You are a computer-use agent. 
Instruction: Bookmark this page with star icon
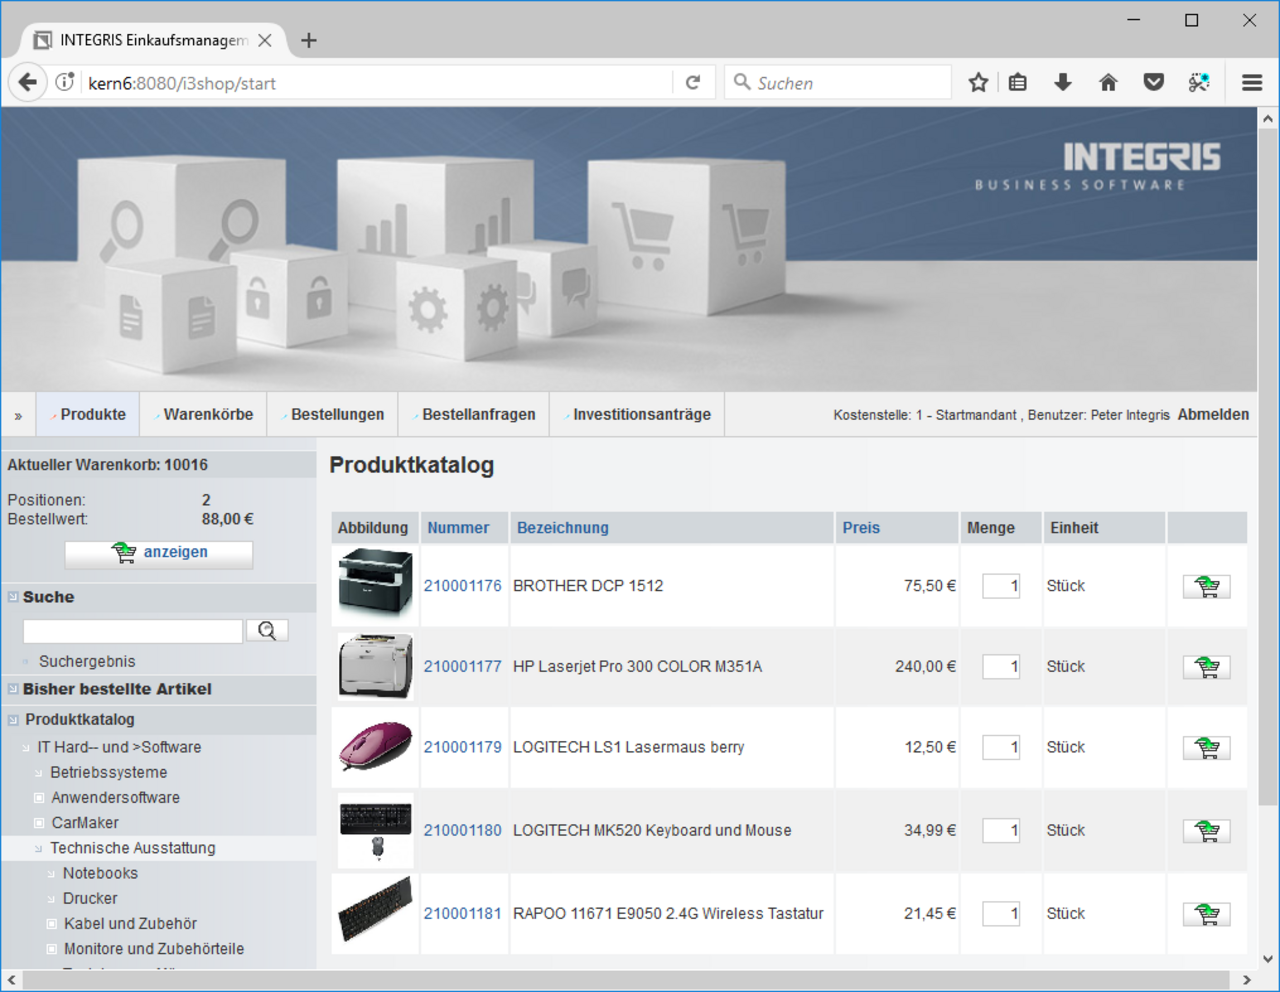tap(978, 82)
